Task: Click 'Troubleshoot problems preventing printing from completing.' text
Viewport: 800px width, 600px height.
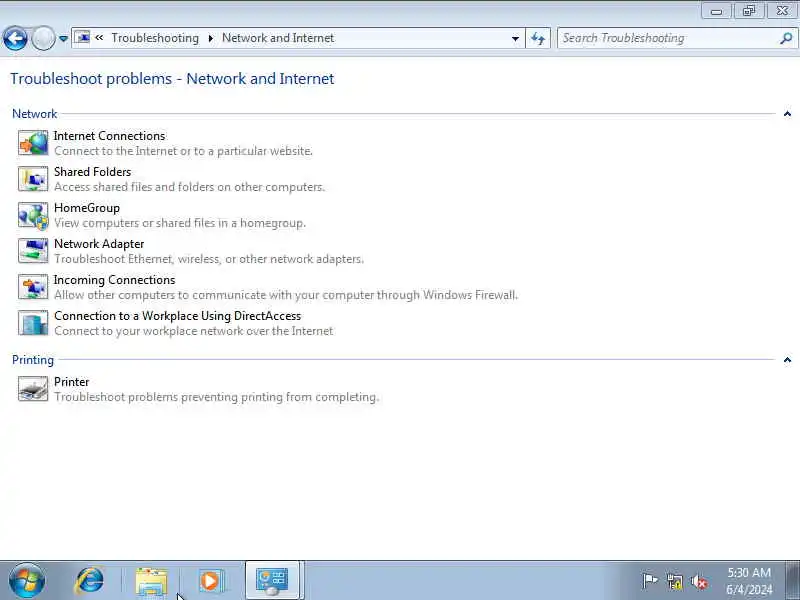Action: [x=216, y=397]
